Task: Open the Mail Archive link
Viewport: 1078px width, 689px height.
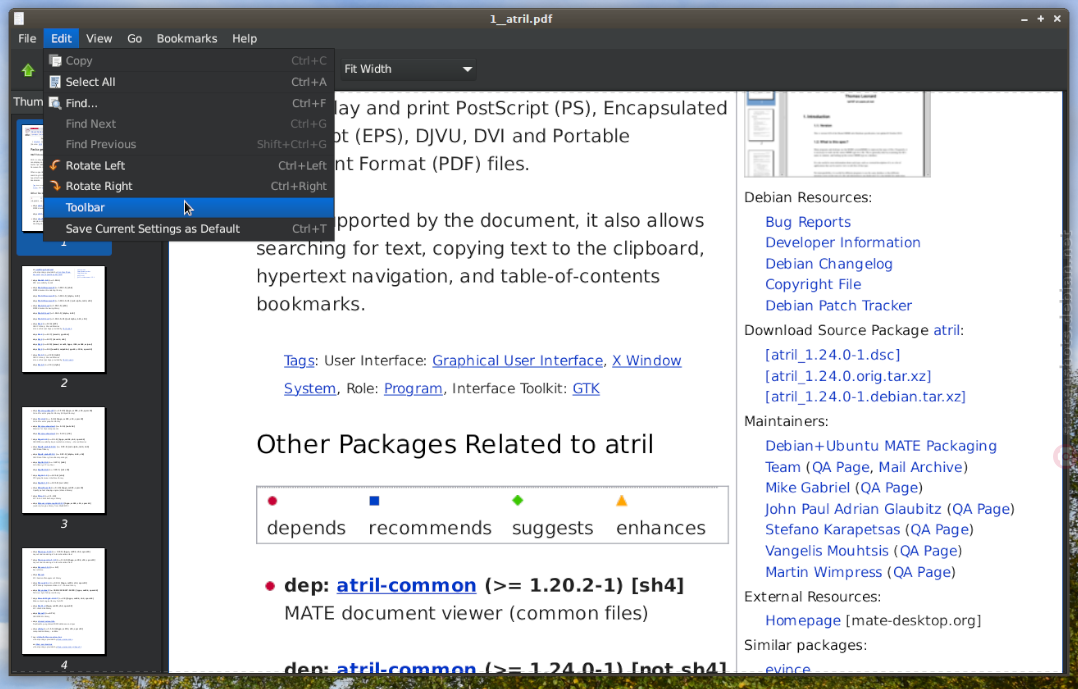Action: click(921, 467)
